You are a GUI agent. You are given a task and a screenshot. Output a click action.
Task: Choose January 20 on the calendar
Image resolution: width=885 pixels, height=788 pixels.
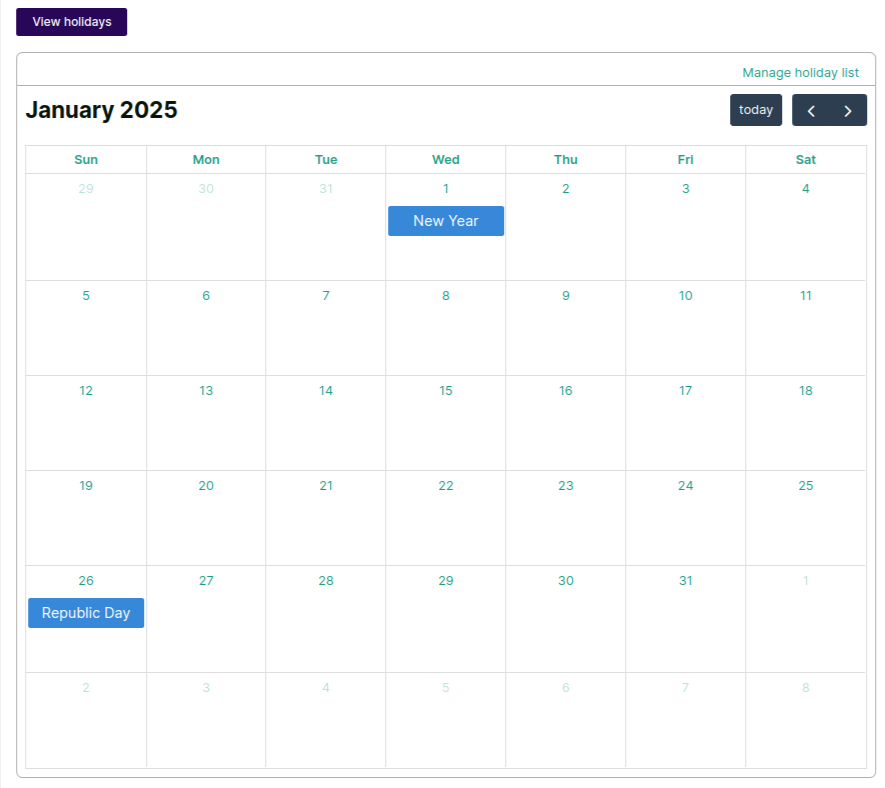click(206, 486)
